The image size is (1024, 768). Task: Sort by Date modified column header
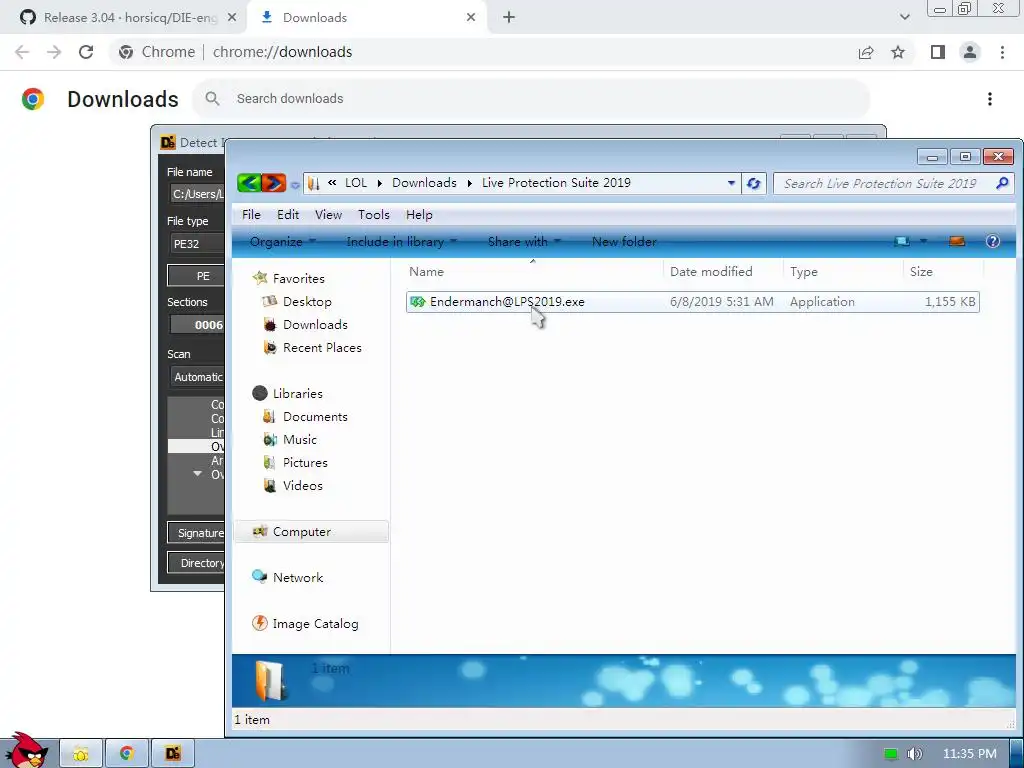(x=723, y=272)
